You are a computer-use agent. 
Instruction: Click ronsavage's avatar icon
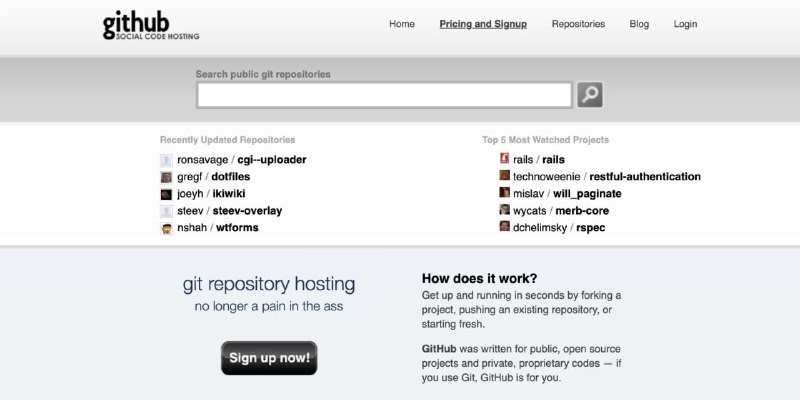(x=166, y=160)
